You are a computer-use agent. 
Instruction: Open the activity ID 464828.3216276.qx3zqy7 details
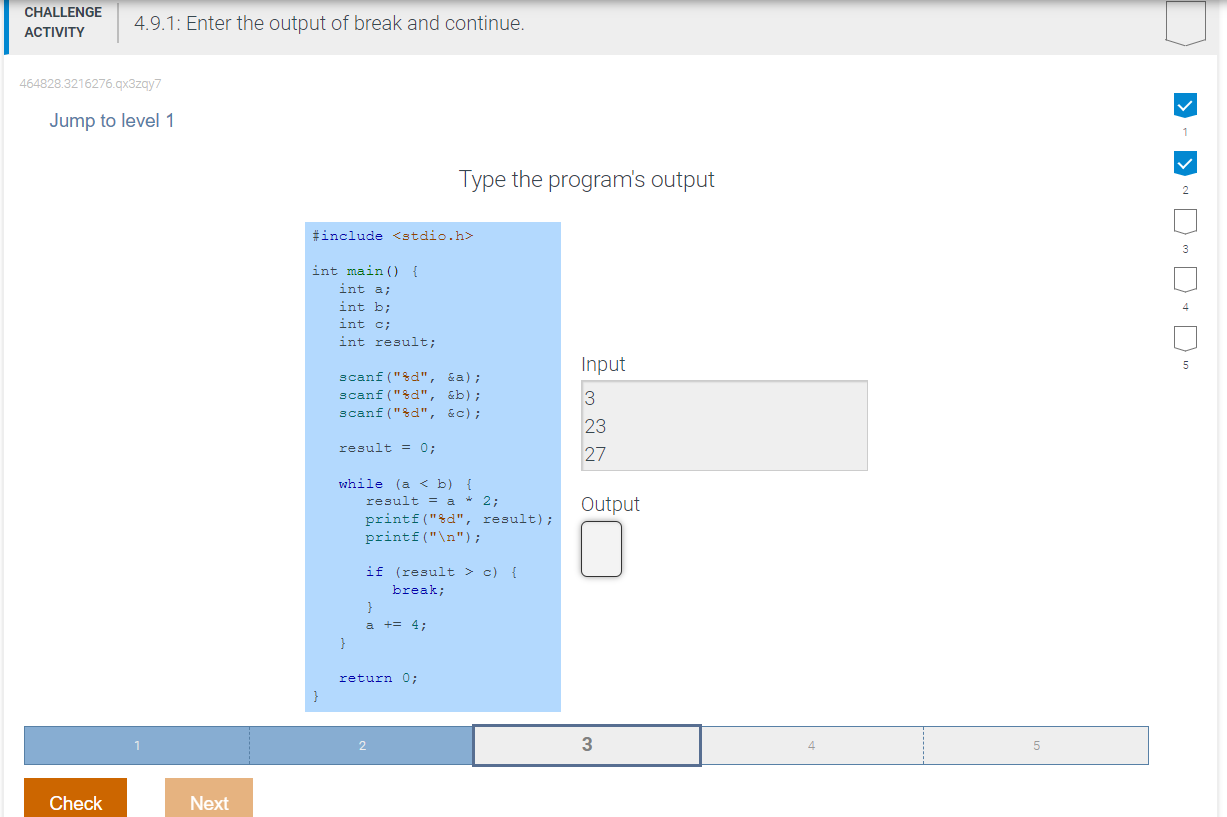[x=89, y=84]
